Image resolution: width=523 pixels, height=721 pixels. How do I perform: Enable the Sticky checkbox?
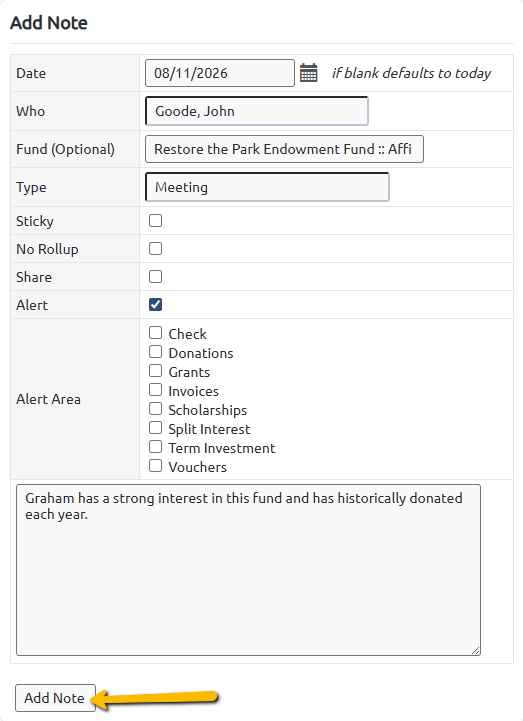(155, 221)
